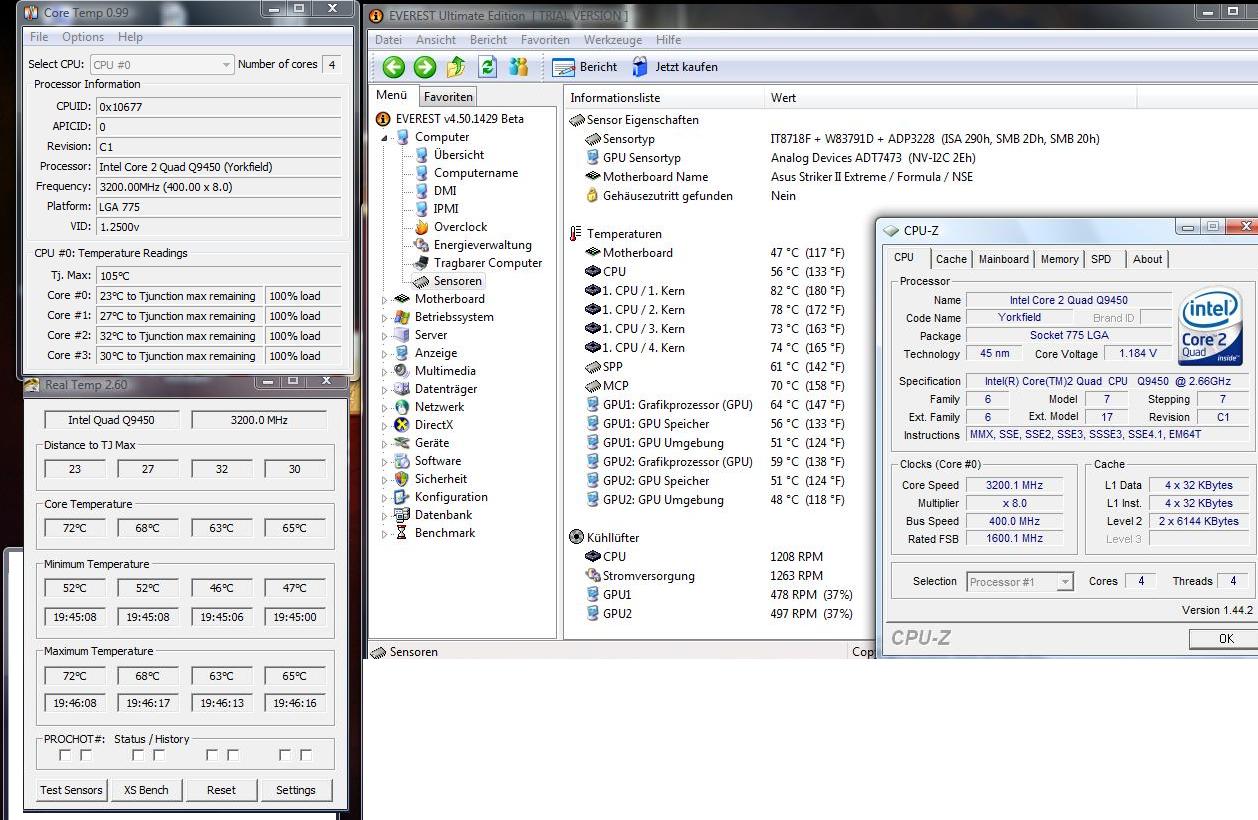Image resolution: width=1258 pixels, height=820 pixels.
Task: Click the green Forward arrow in EVEREST toolbar
Action: coord(425,67)
